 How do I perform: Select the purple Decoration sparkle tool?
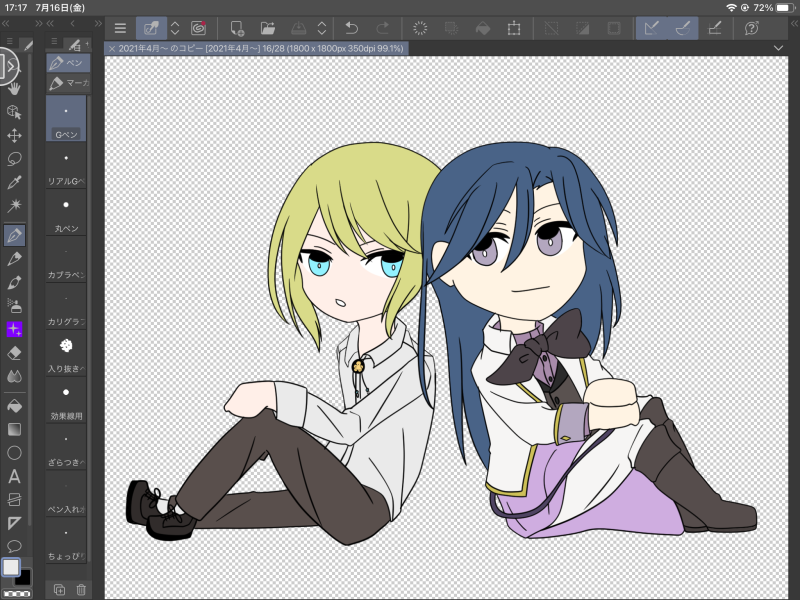[x=14, y=329]
